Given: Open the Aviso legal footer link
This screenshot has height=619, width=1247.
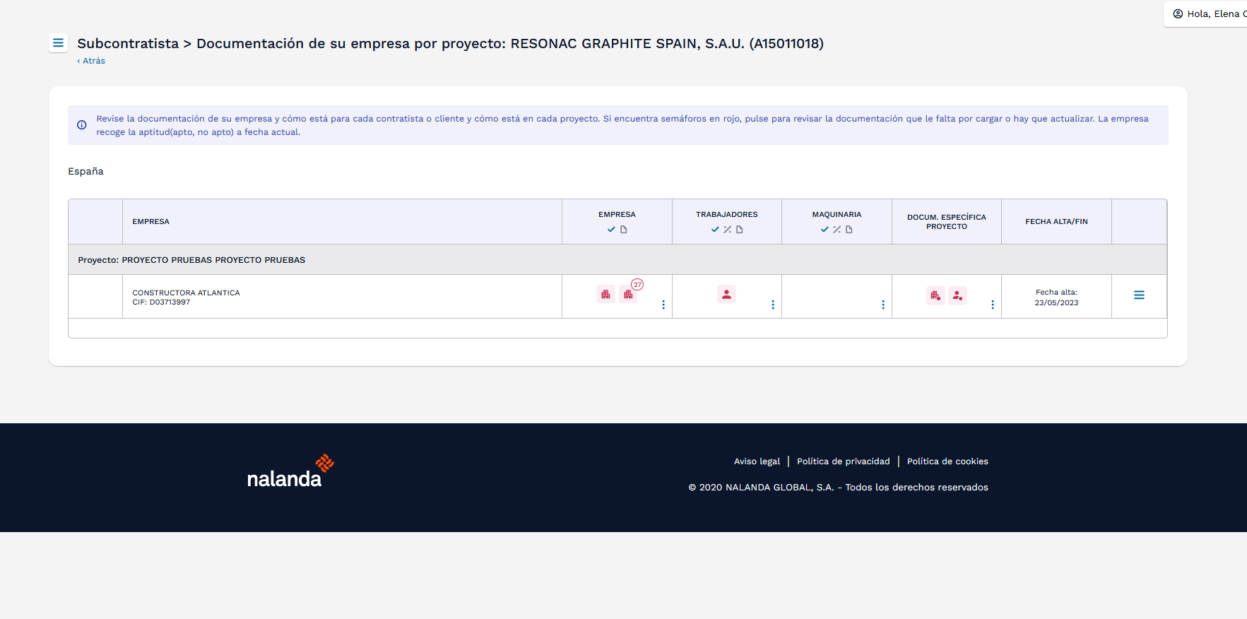Looking at the screenshot, I should (x=757, y=461).
